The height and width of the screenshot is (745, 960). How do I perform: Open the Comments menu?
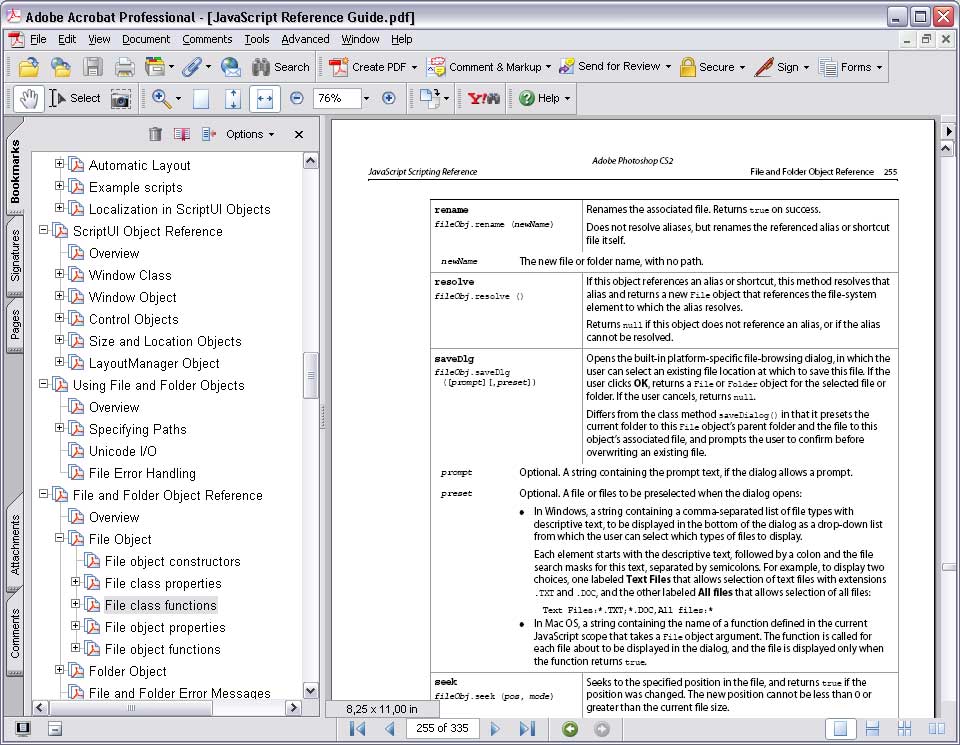point(207,39)
